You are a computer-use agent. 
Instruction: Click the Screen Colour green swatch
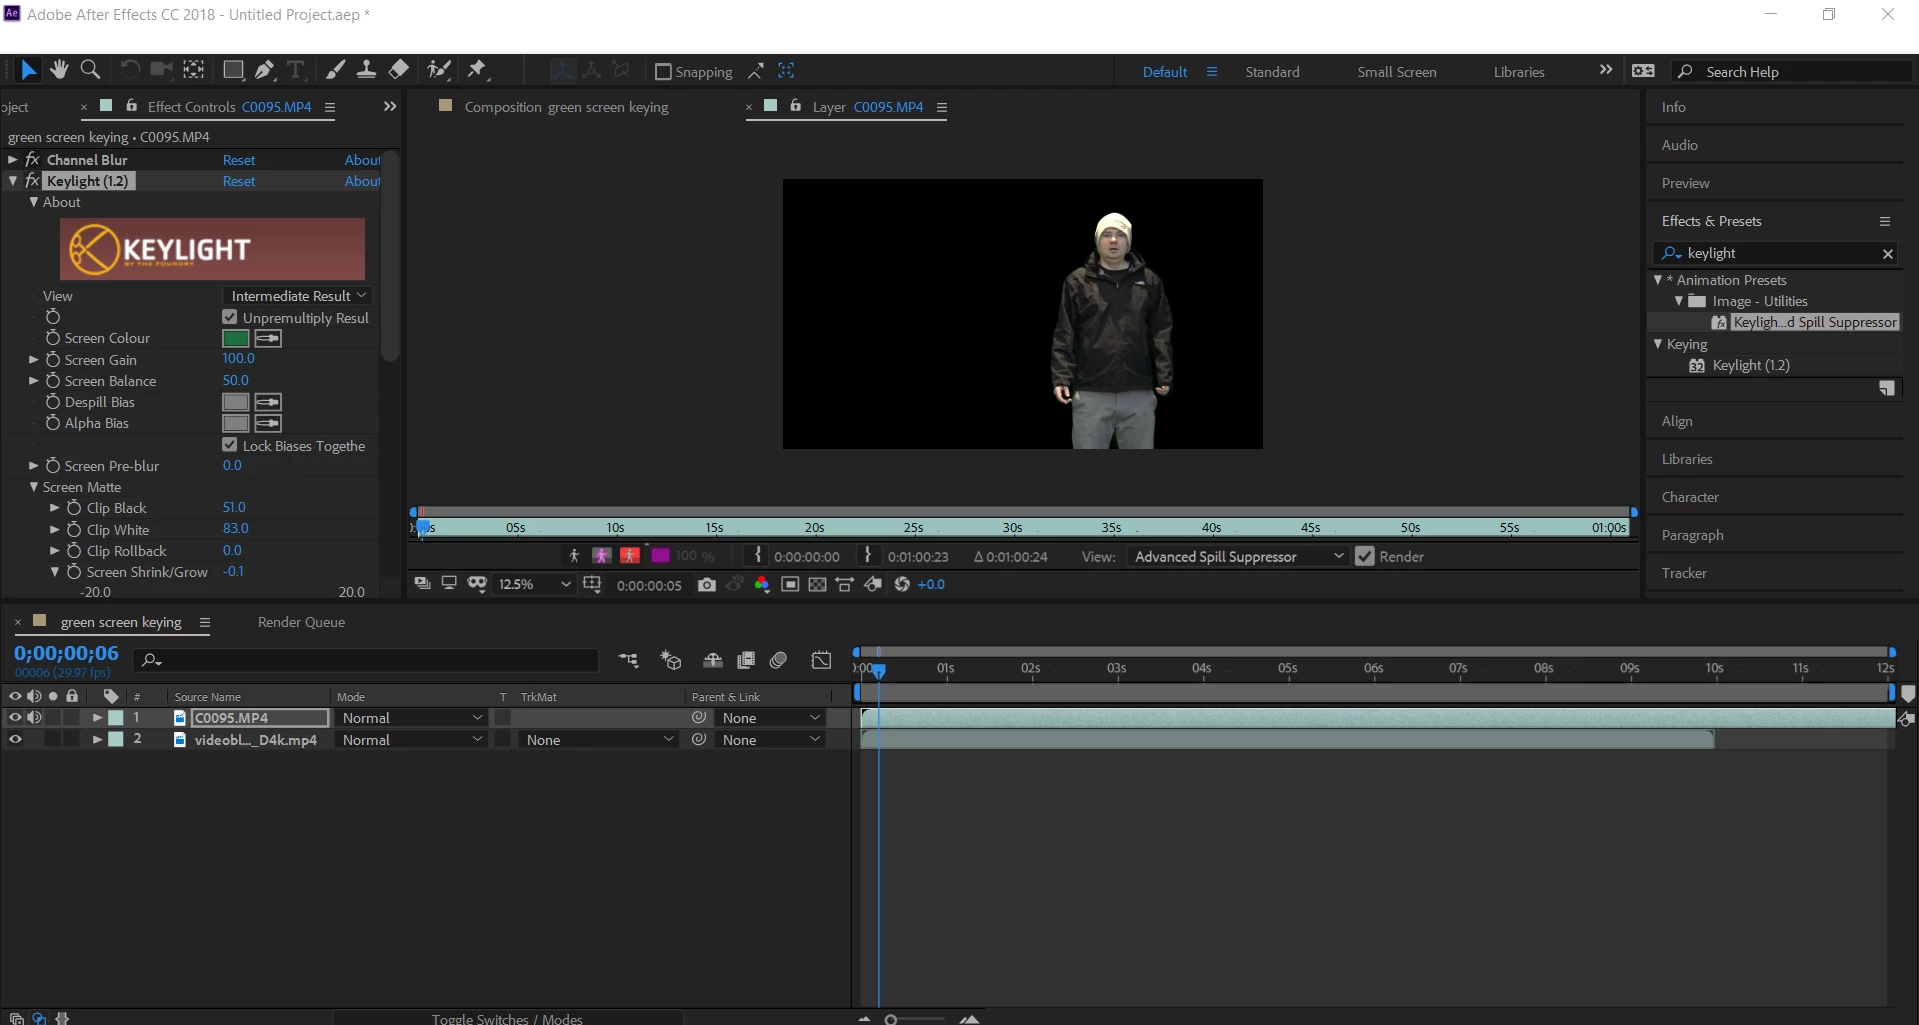point(236,339)
